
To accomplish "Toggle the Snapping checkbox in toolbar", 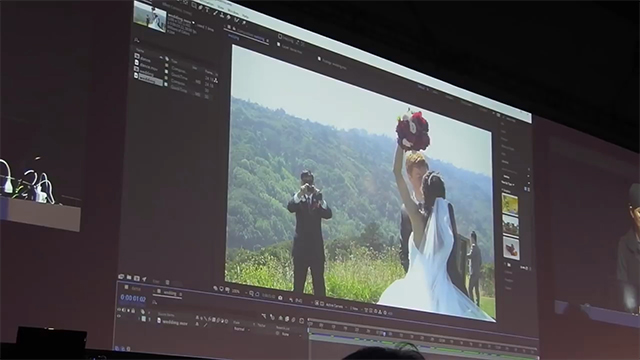I will pos(280,37).
